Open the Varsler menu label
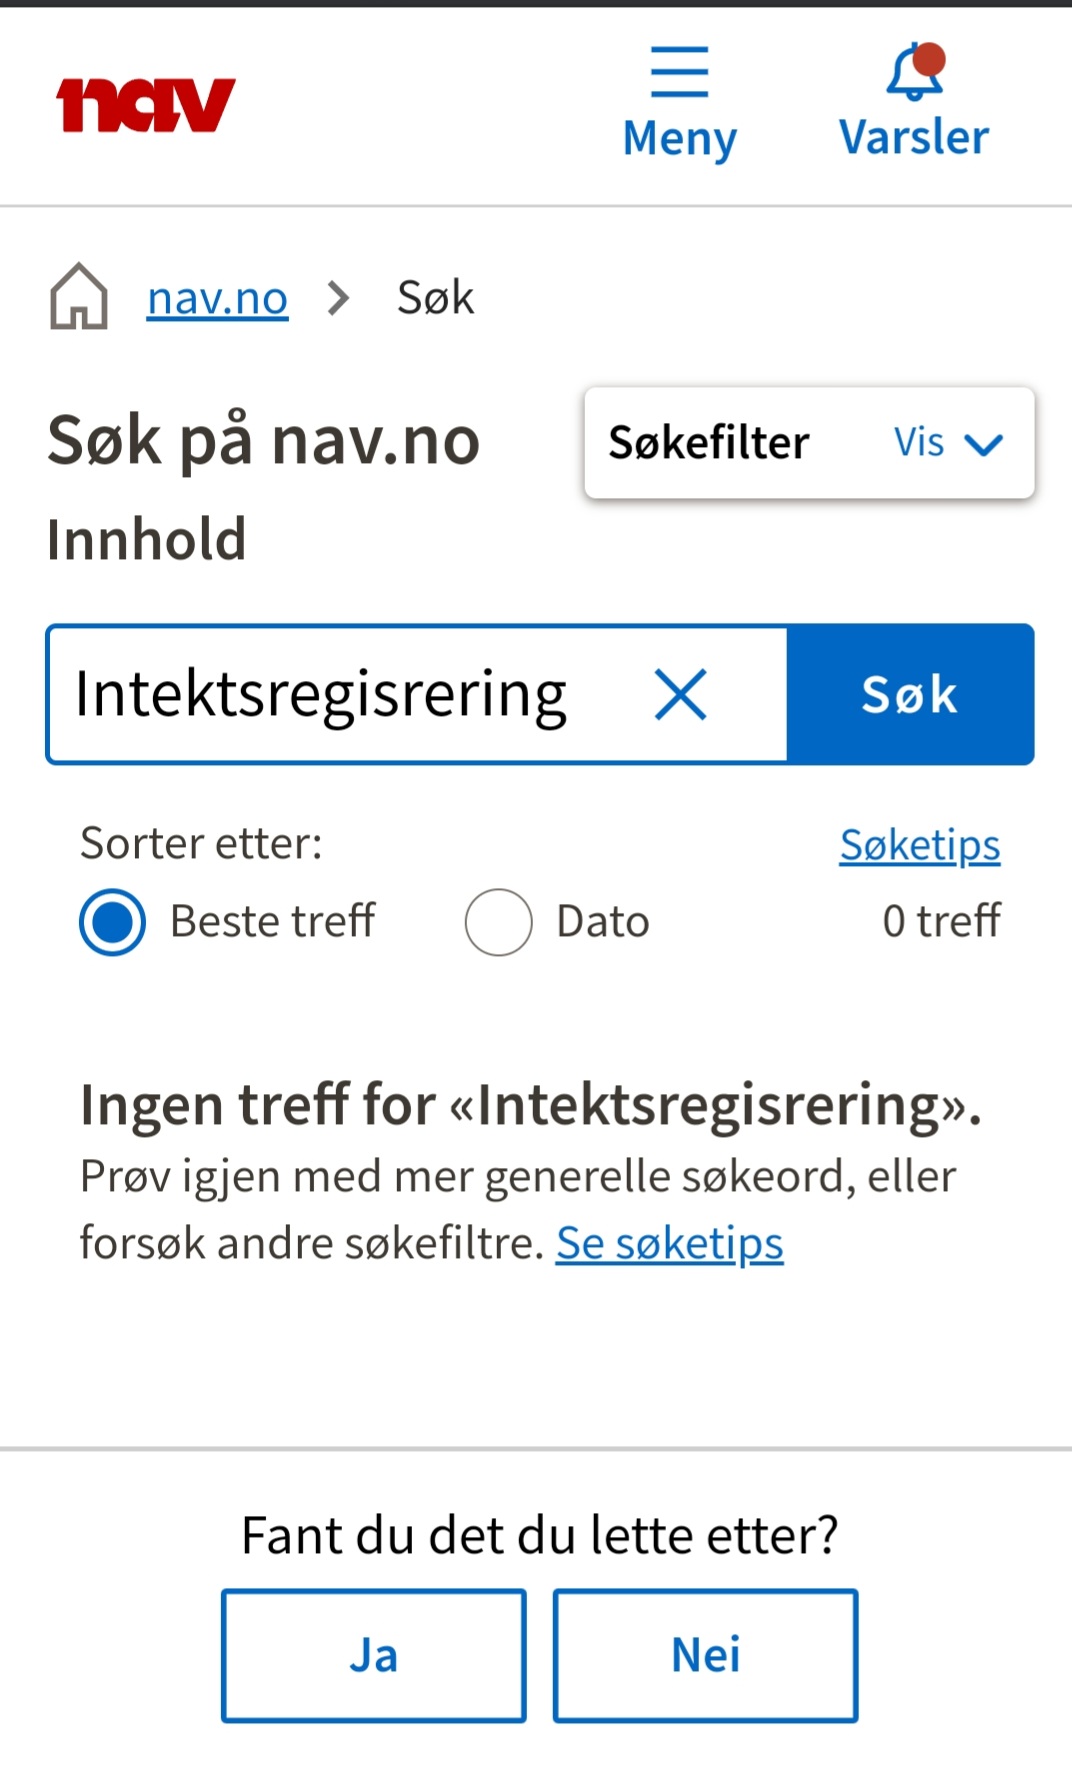This screenshot has width=1072, height=1775. click(914, 138)
